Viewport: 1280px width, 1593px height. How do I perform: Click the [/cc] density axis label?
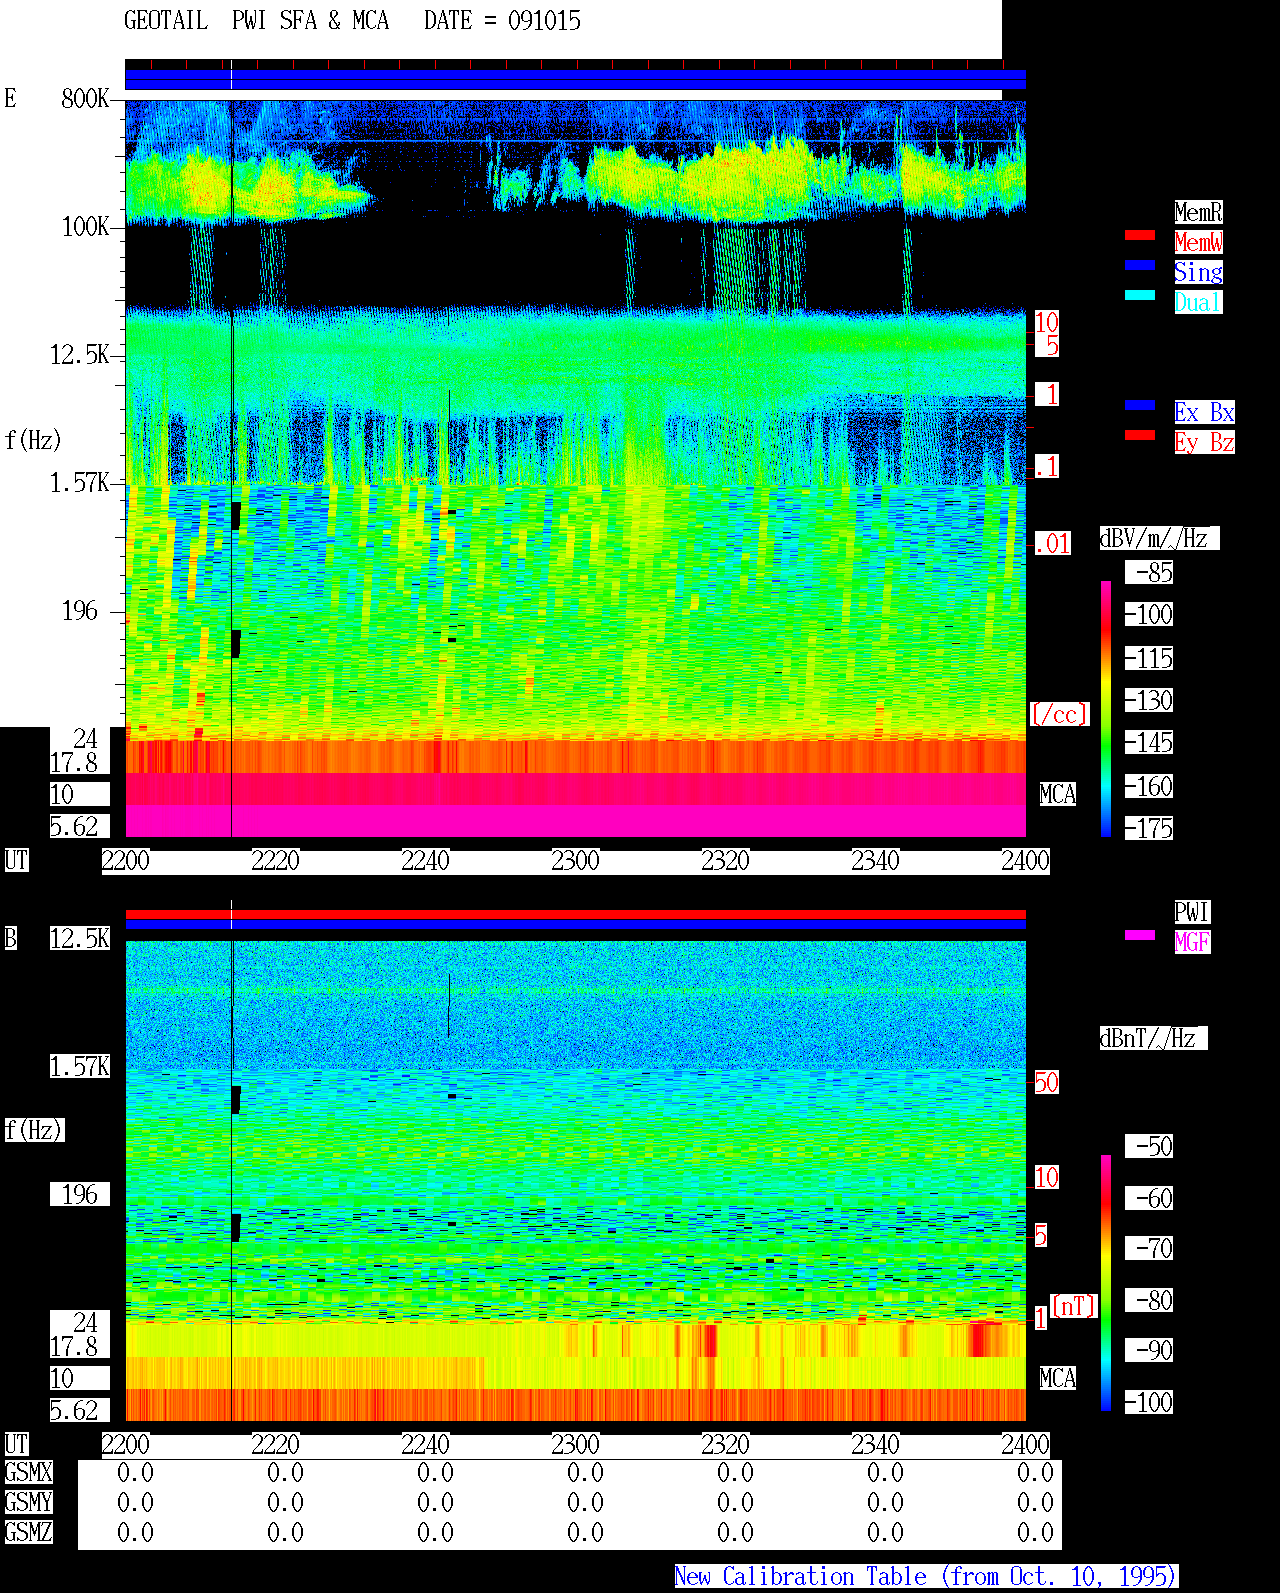pyautogui.click(x=1059, y=714)
